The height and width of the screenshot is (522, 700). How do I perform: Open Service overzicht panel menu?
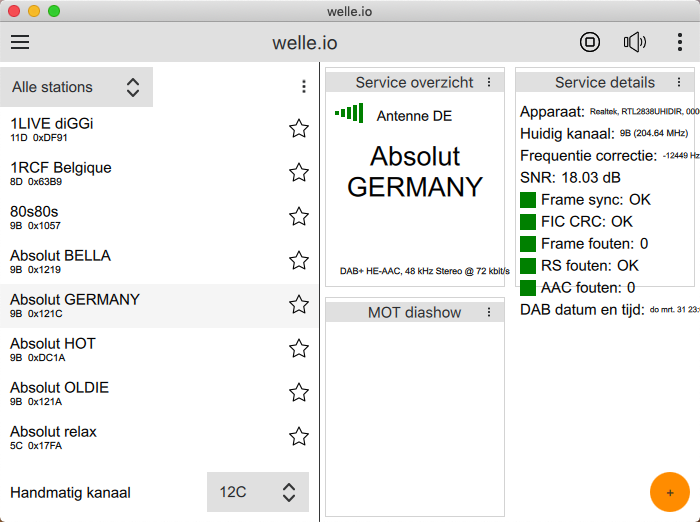[x=489, y=83]
